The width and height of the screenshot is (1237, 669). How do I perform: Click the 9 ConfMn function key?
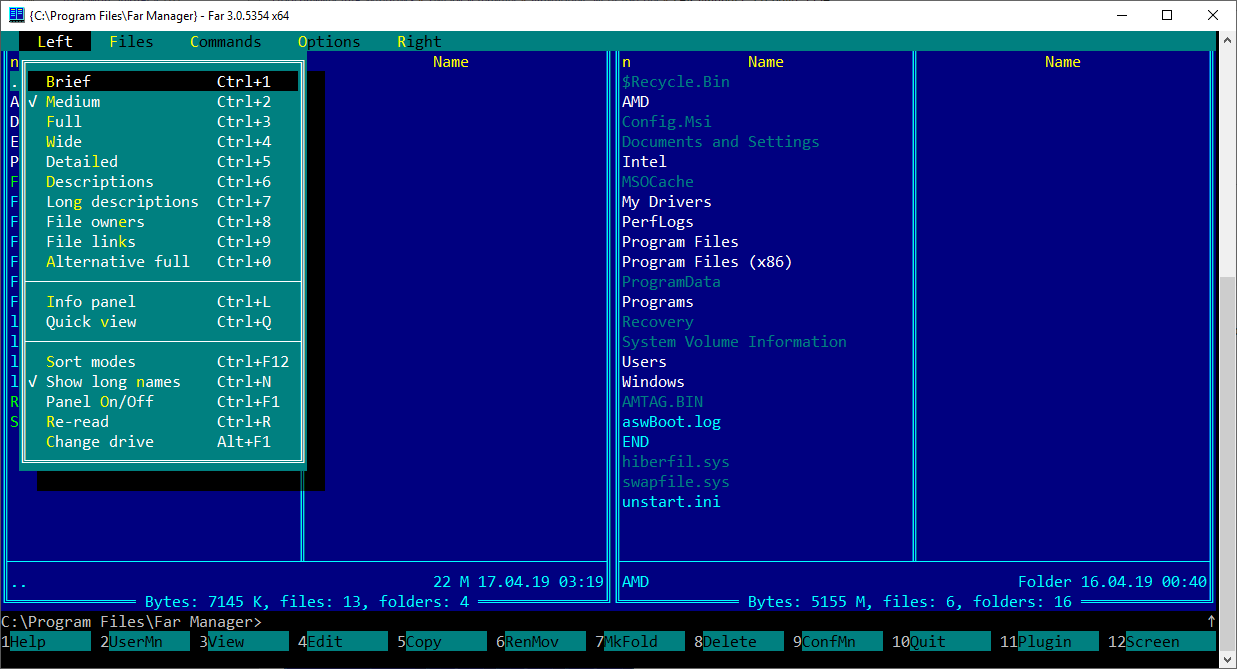837,642
